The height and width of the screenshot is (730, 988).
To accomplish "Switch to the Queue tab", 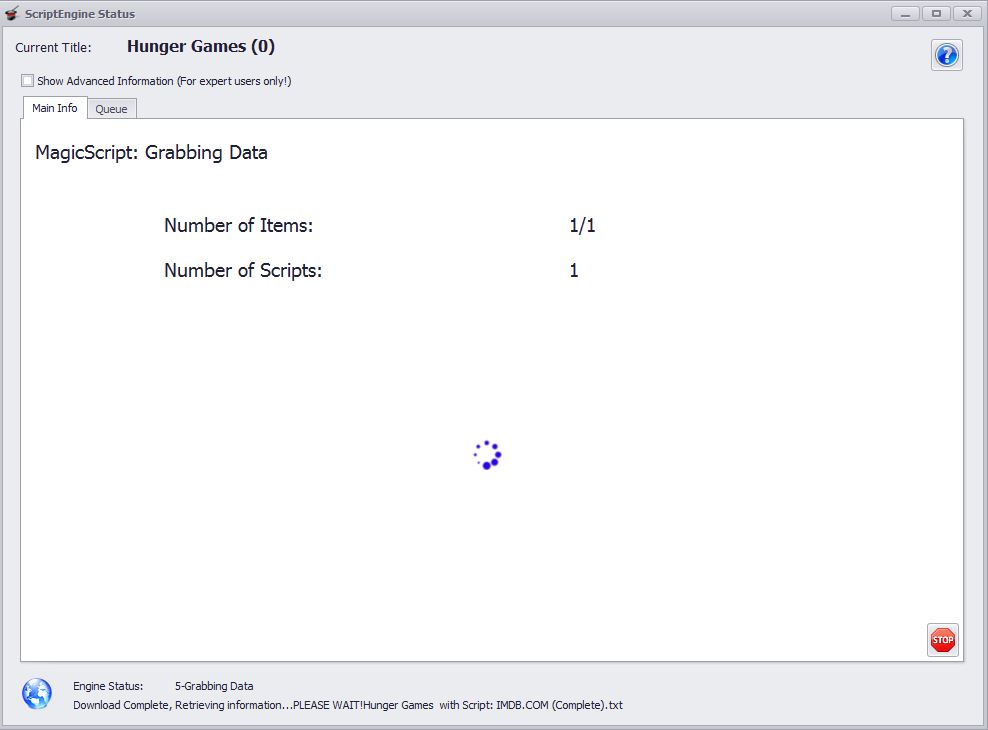I will [x=111, y=109].
